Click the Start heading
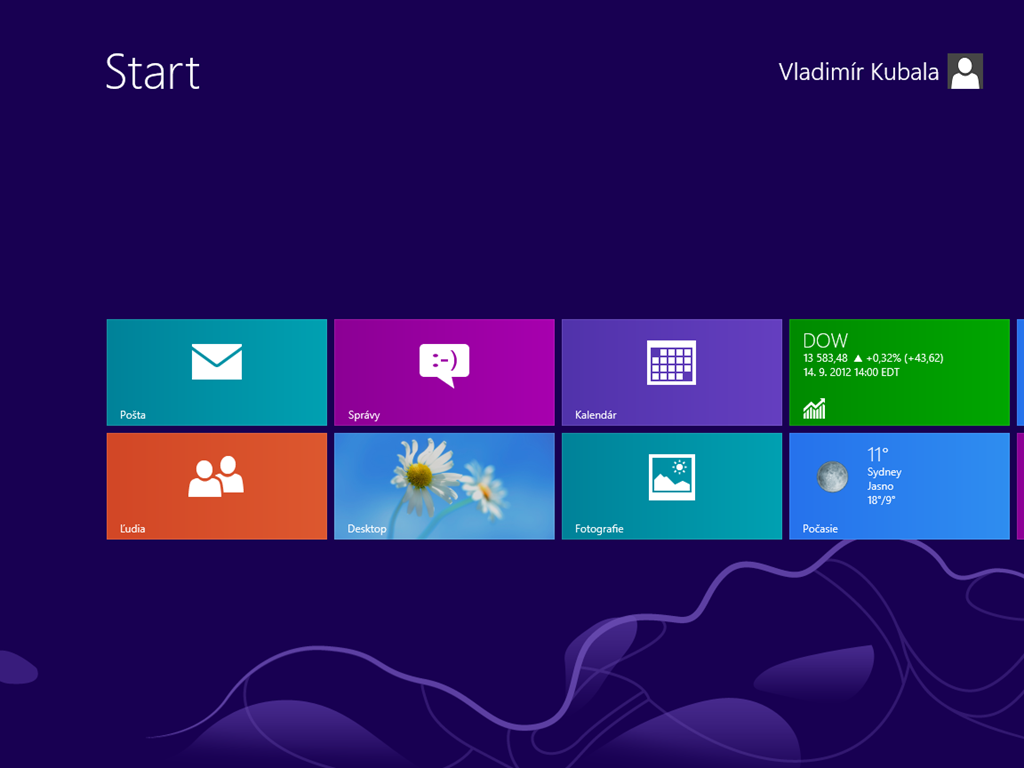1024x768 pixels. point(152,72)
